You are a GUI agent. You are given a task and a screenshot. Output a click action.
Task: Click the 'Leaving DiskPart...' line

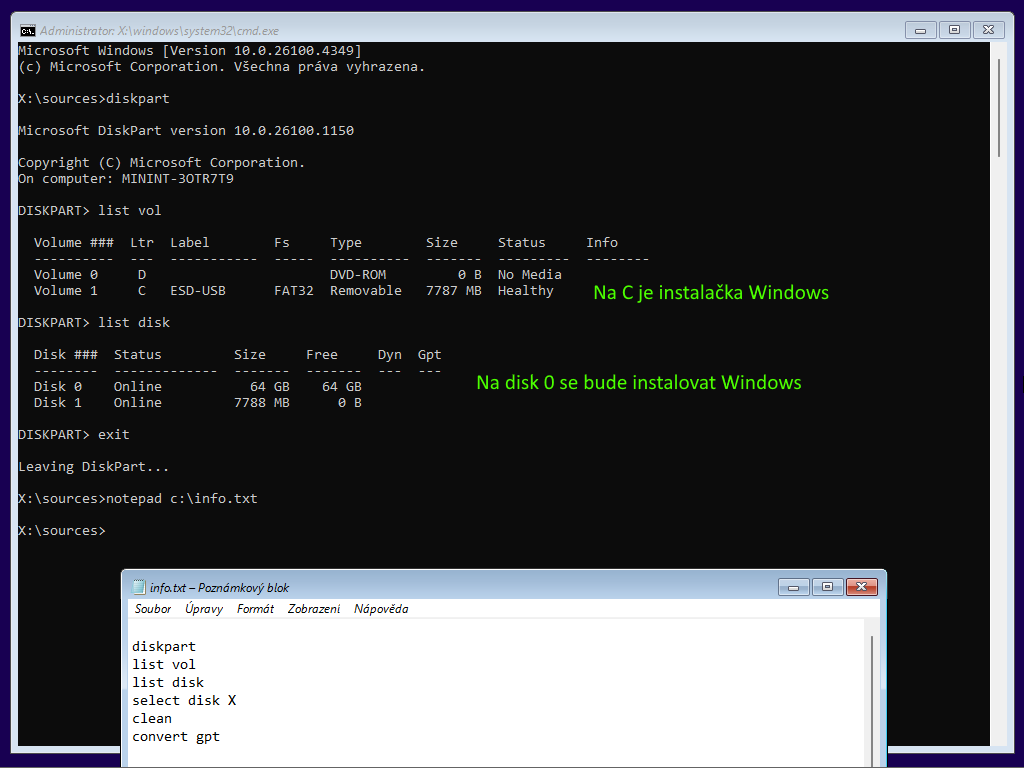[93, 467]
